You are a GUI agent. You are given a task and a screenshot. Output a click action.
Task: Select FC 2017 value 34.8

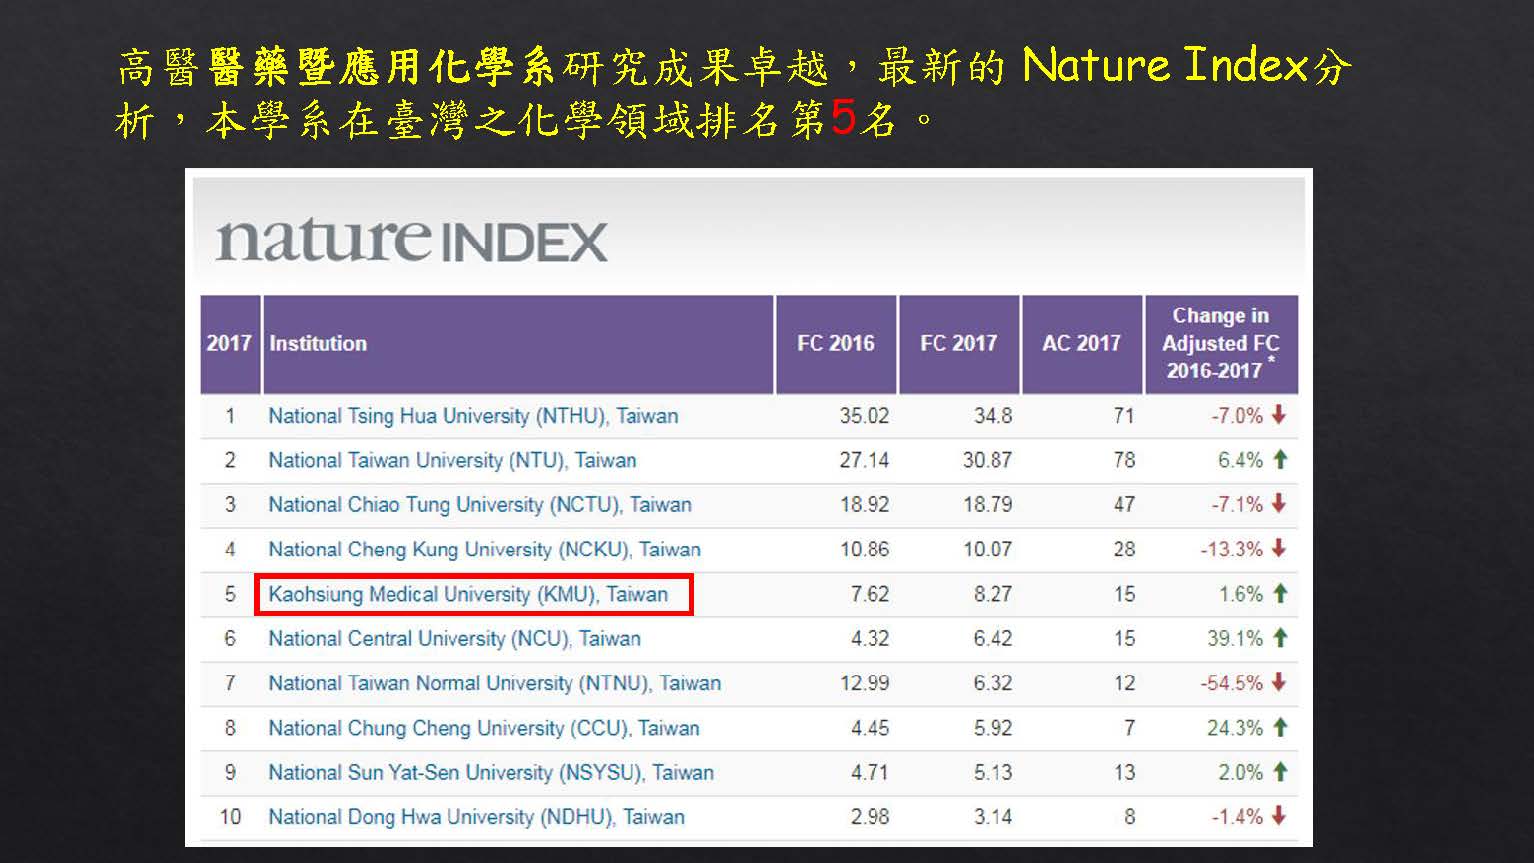(993, 416)
